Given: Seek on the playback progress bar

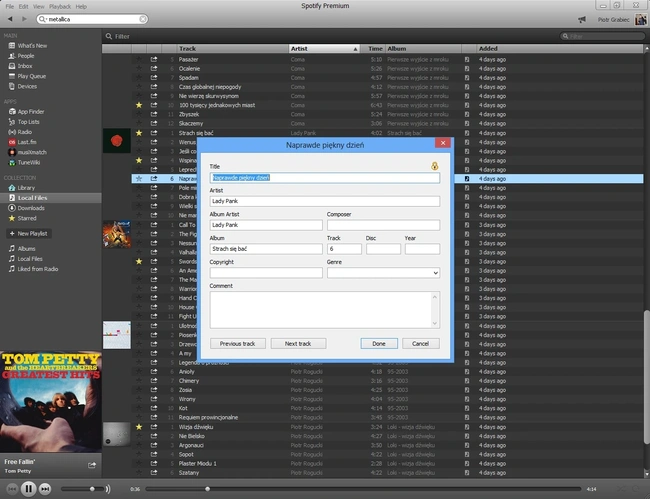Looking at the screenshot, I should [x=363, y=489].
